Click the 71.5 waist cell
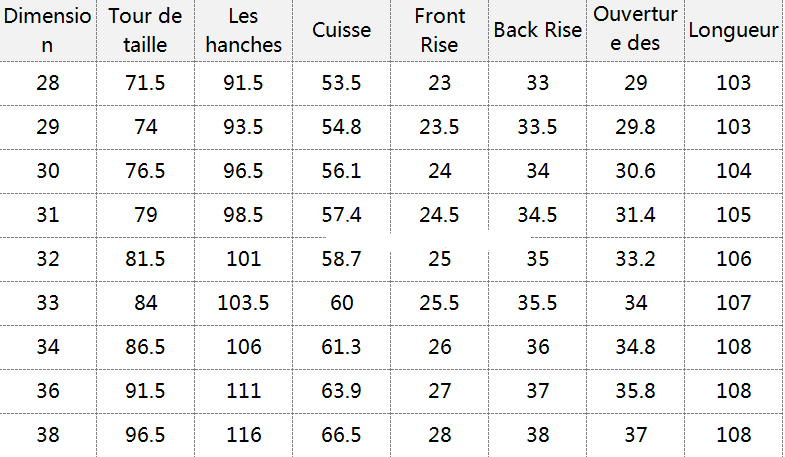Viewport: 785px width, 457px height. click(x=145, y=83)
